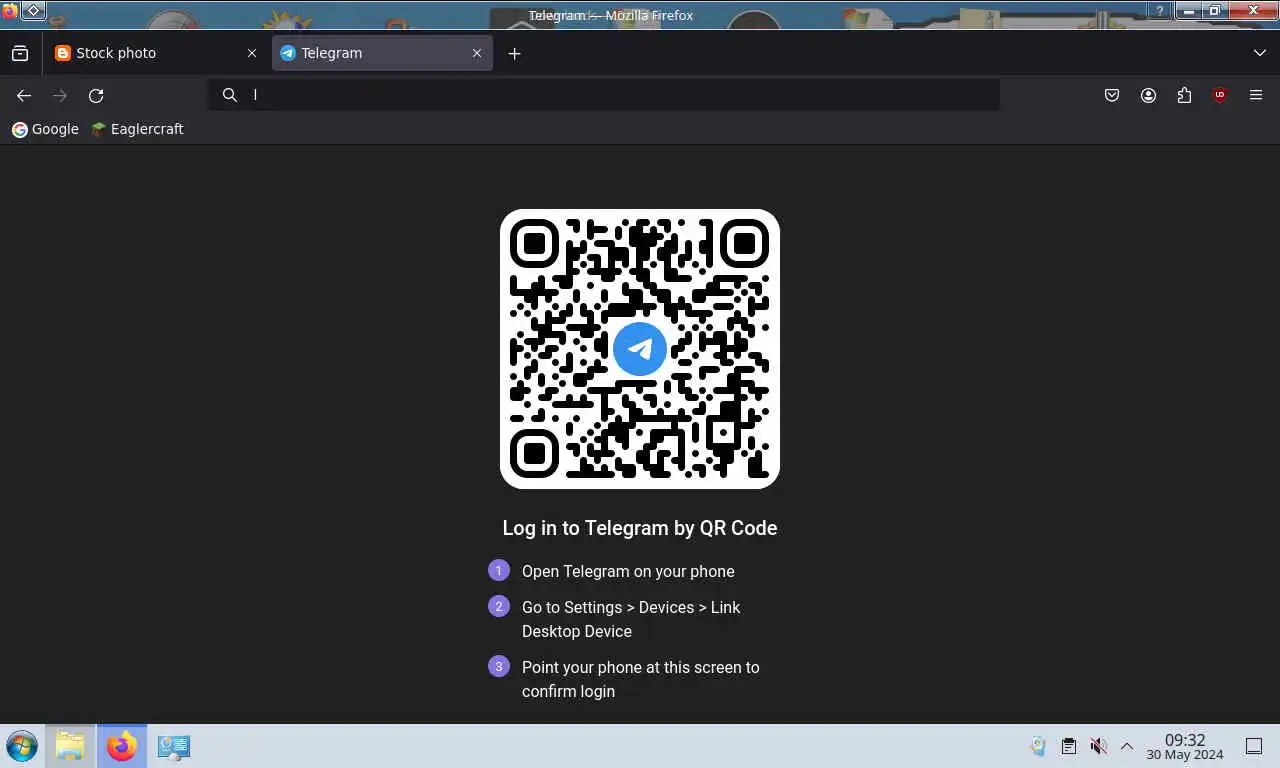Open the file manager from taskbar
This screenshot has height=768, width=1280.
tap(70, 746)
